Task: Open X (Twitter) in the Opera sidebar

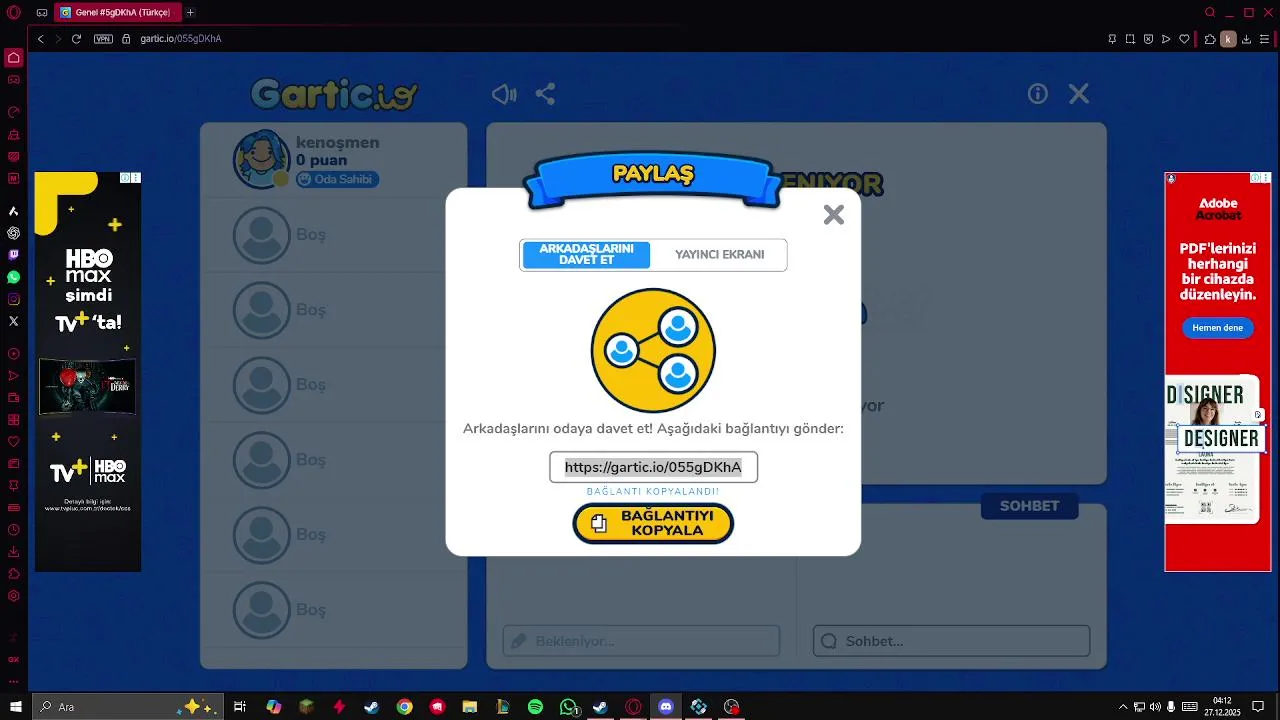Action: [14, 321]
